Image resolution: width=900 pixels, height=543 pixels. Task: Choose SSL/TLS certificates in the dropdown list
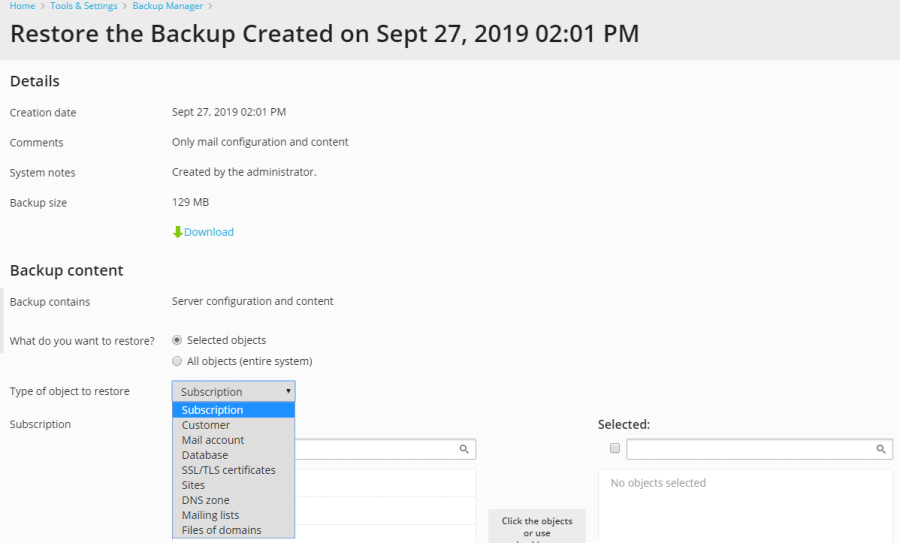[x=234, y=470]
